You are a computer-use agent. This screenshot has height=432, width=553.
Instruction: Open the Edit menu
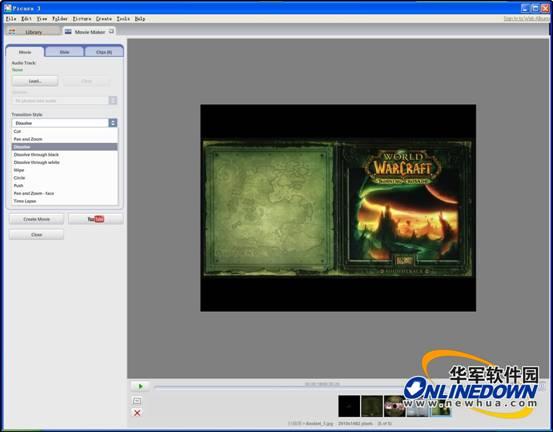pos(26,19)
